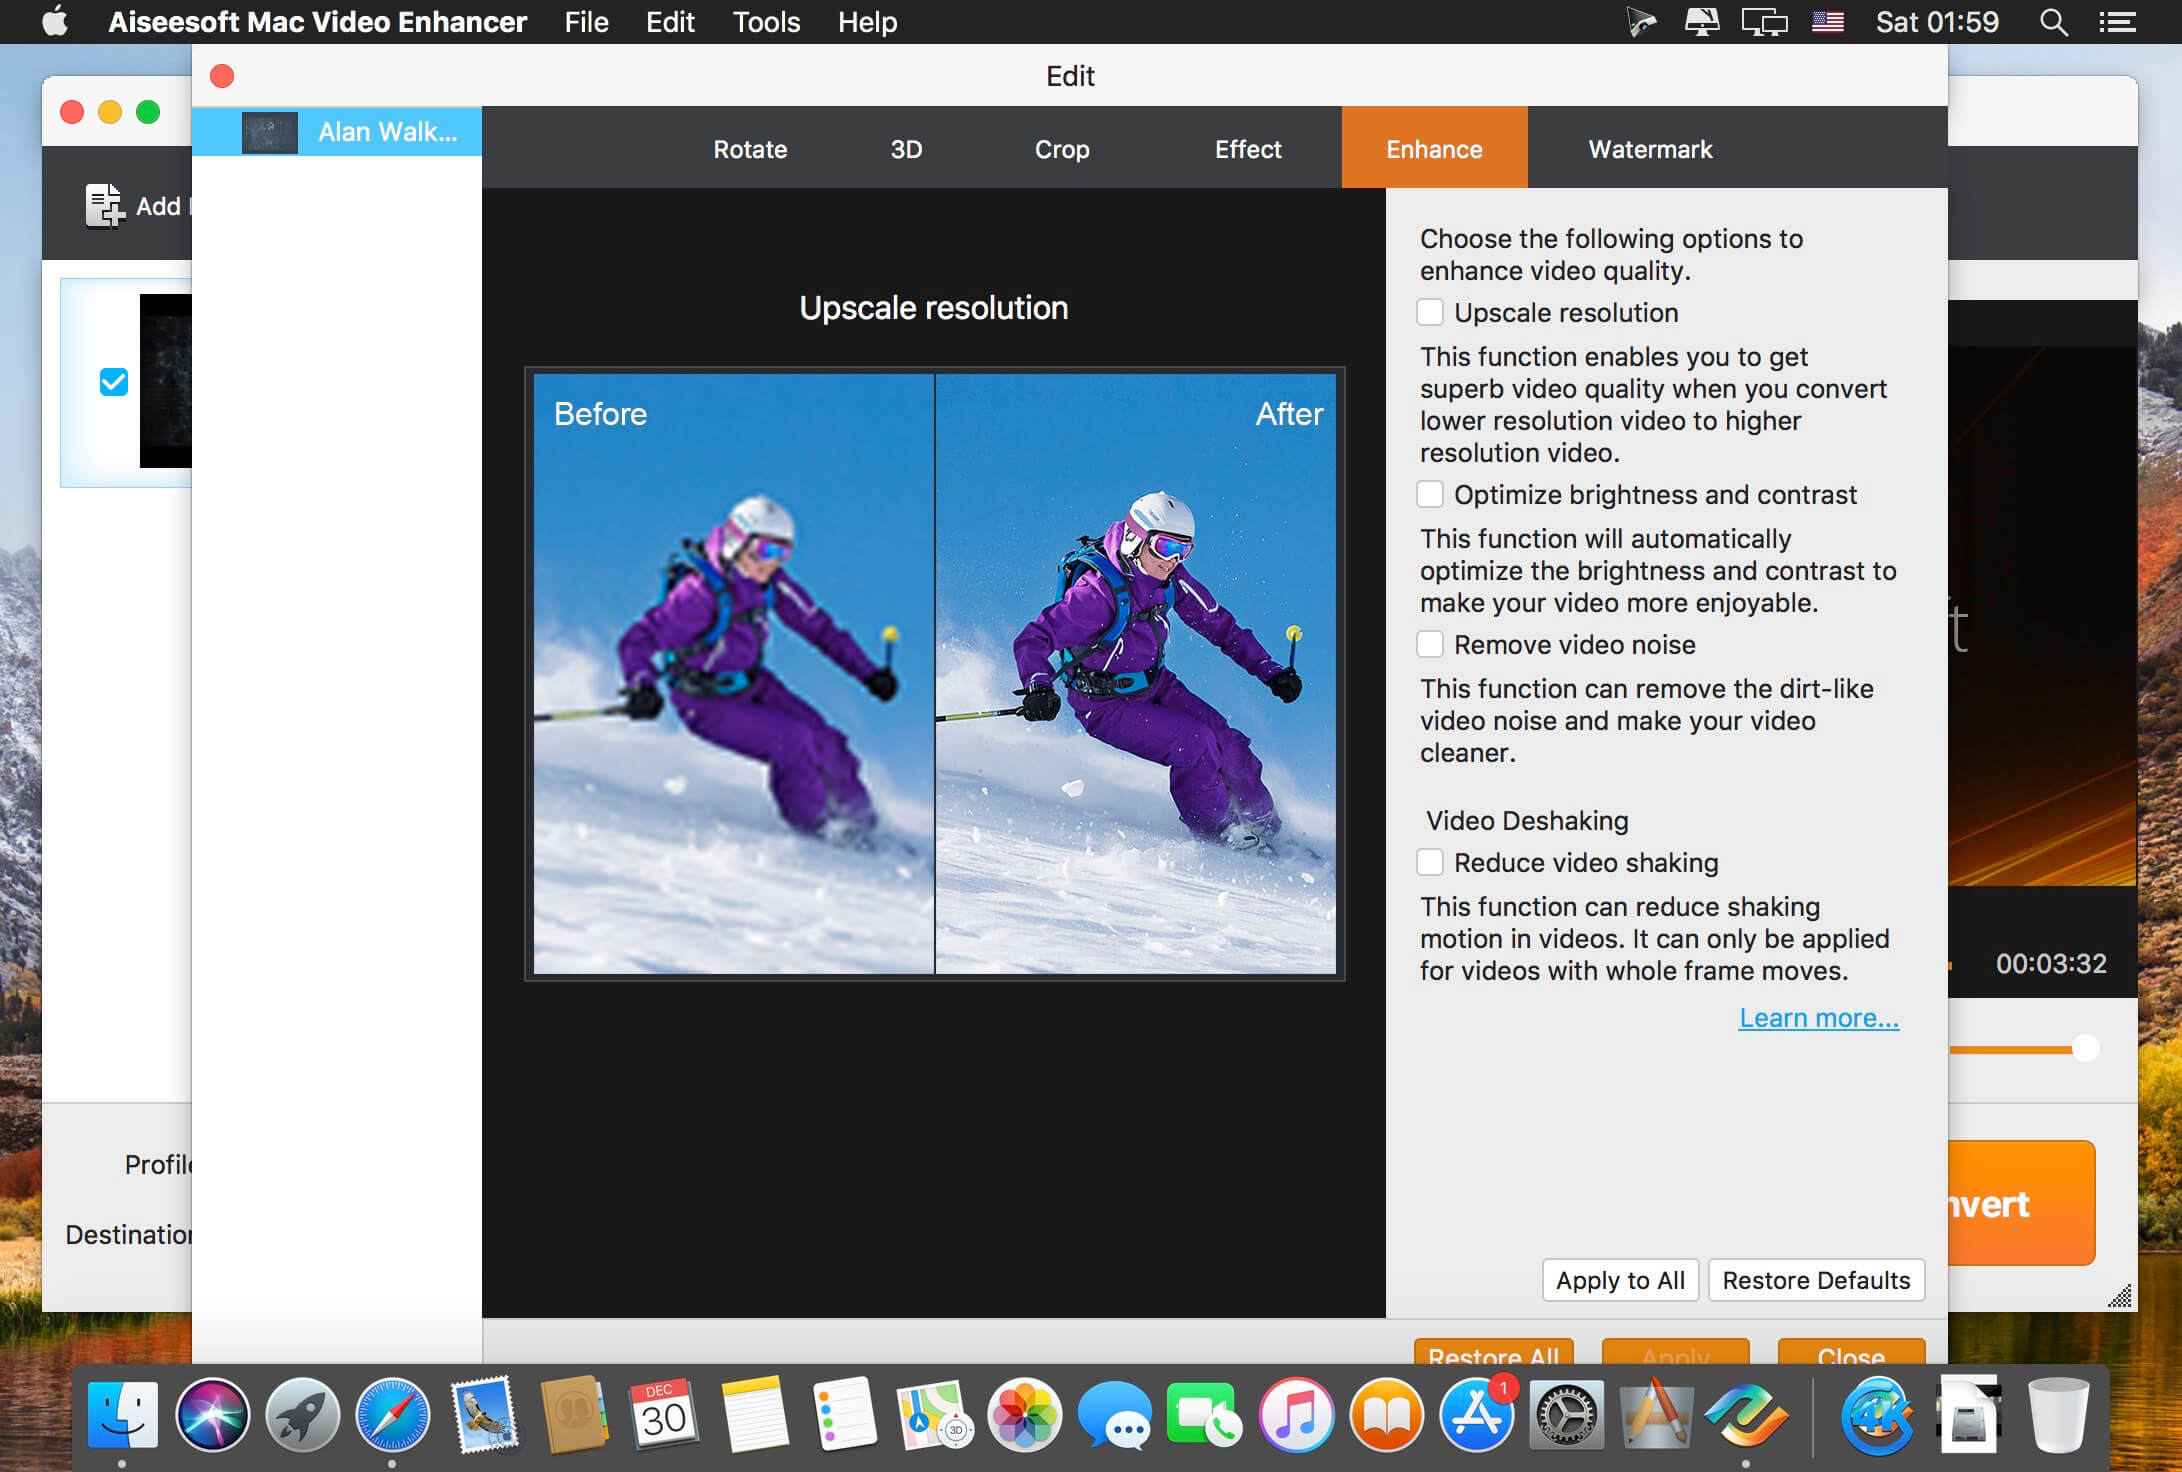
Task: Open Siri from the dock
Action: pos(212,1415)
